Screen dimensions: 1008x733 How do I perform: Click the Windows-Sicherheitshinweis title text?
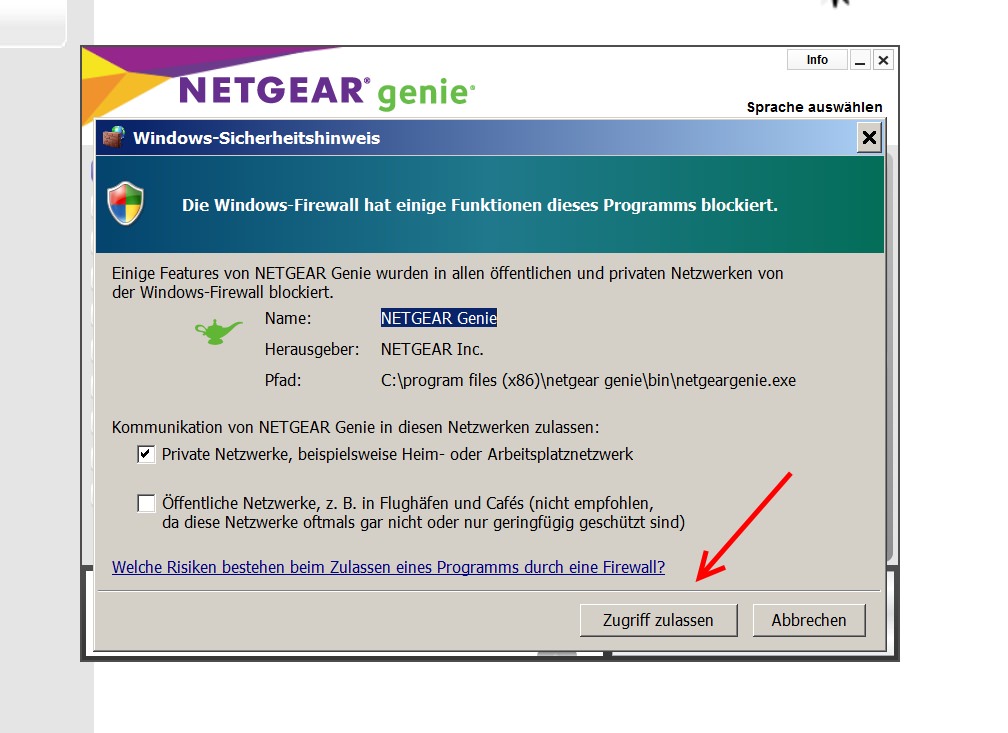pyautogui.click(x=256, y=138)
